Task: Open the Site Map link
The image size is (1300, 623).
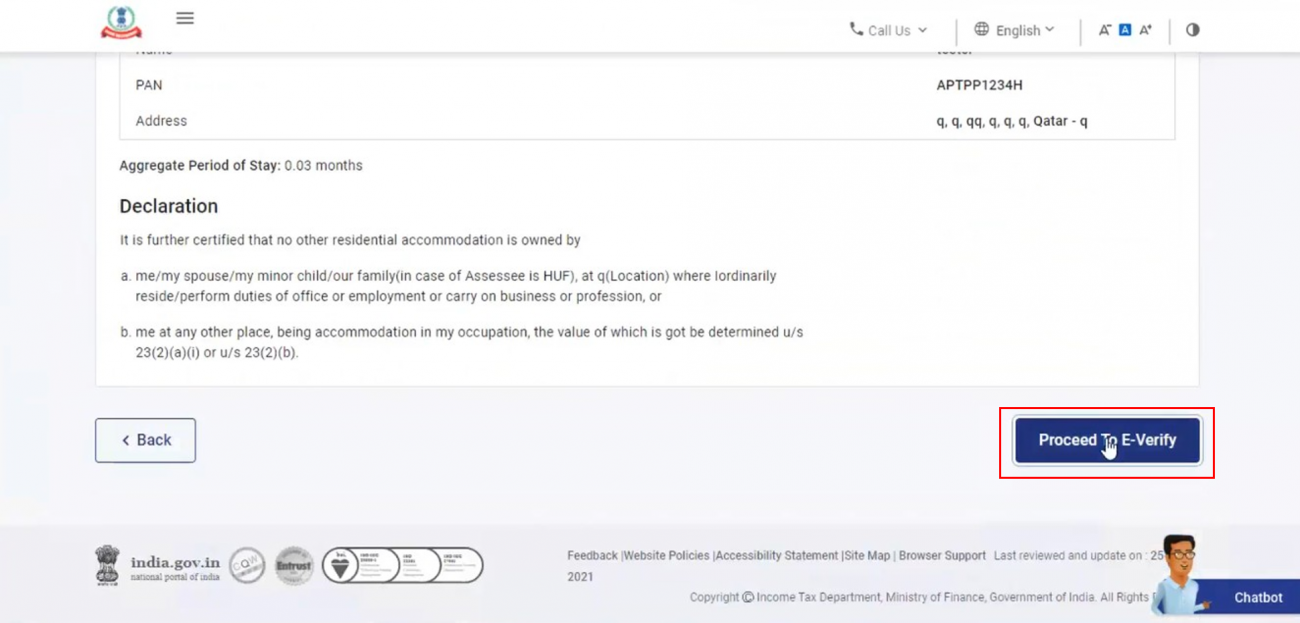Action: coord(866,555)
